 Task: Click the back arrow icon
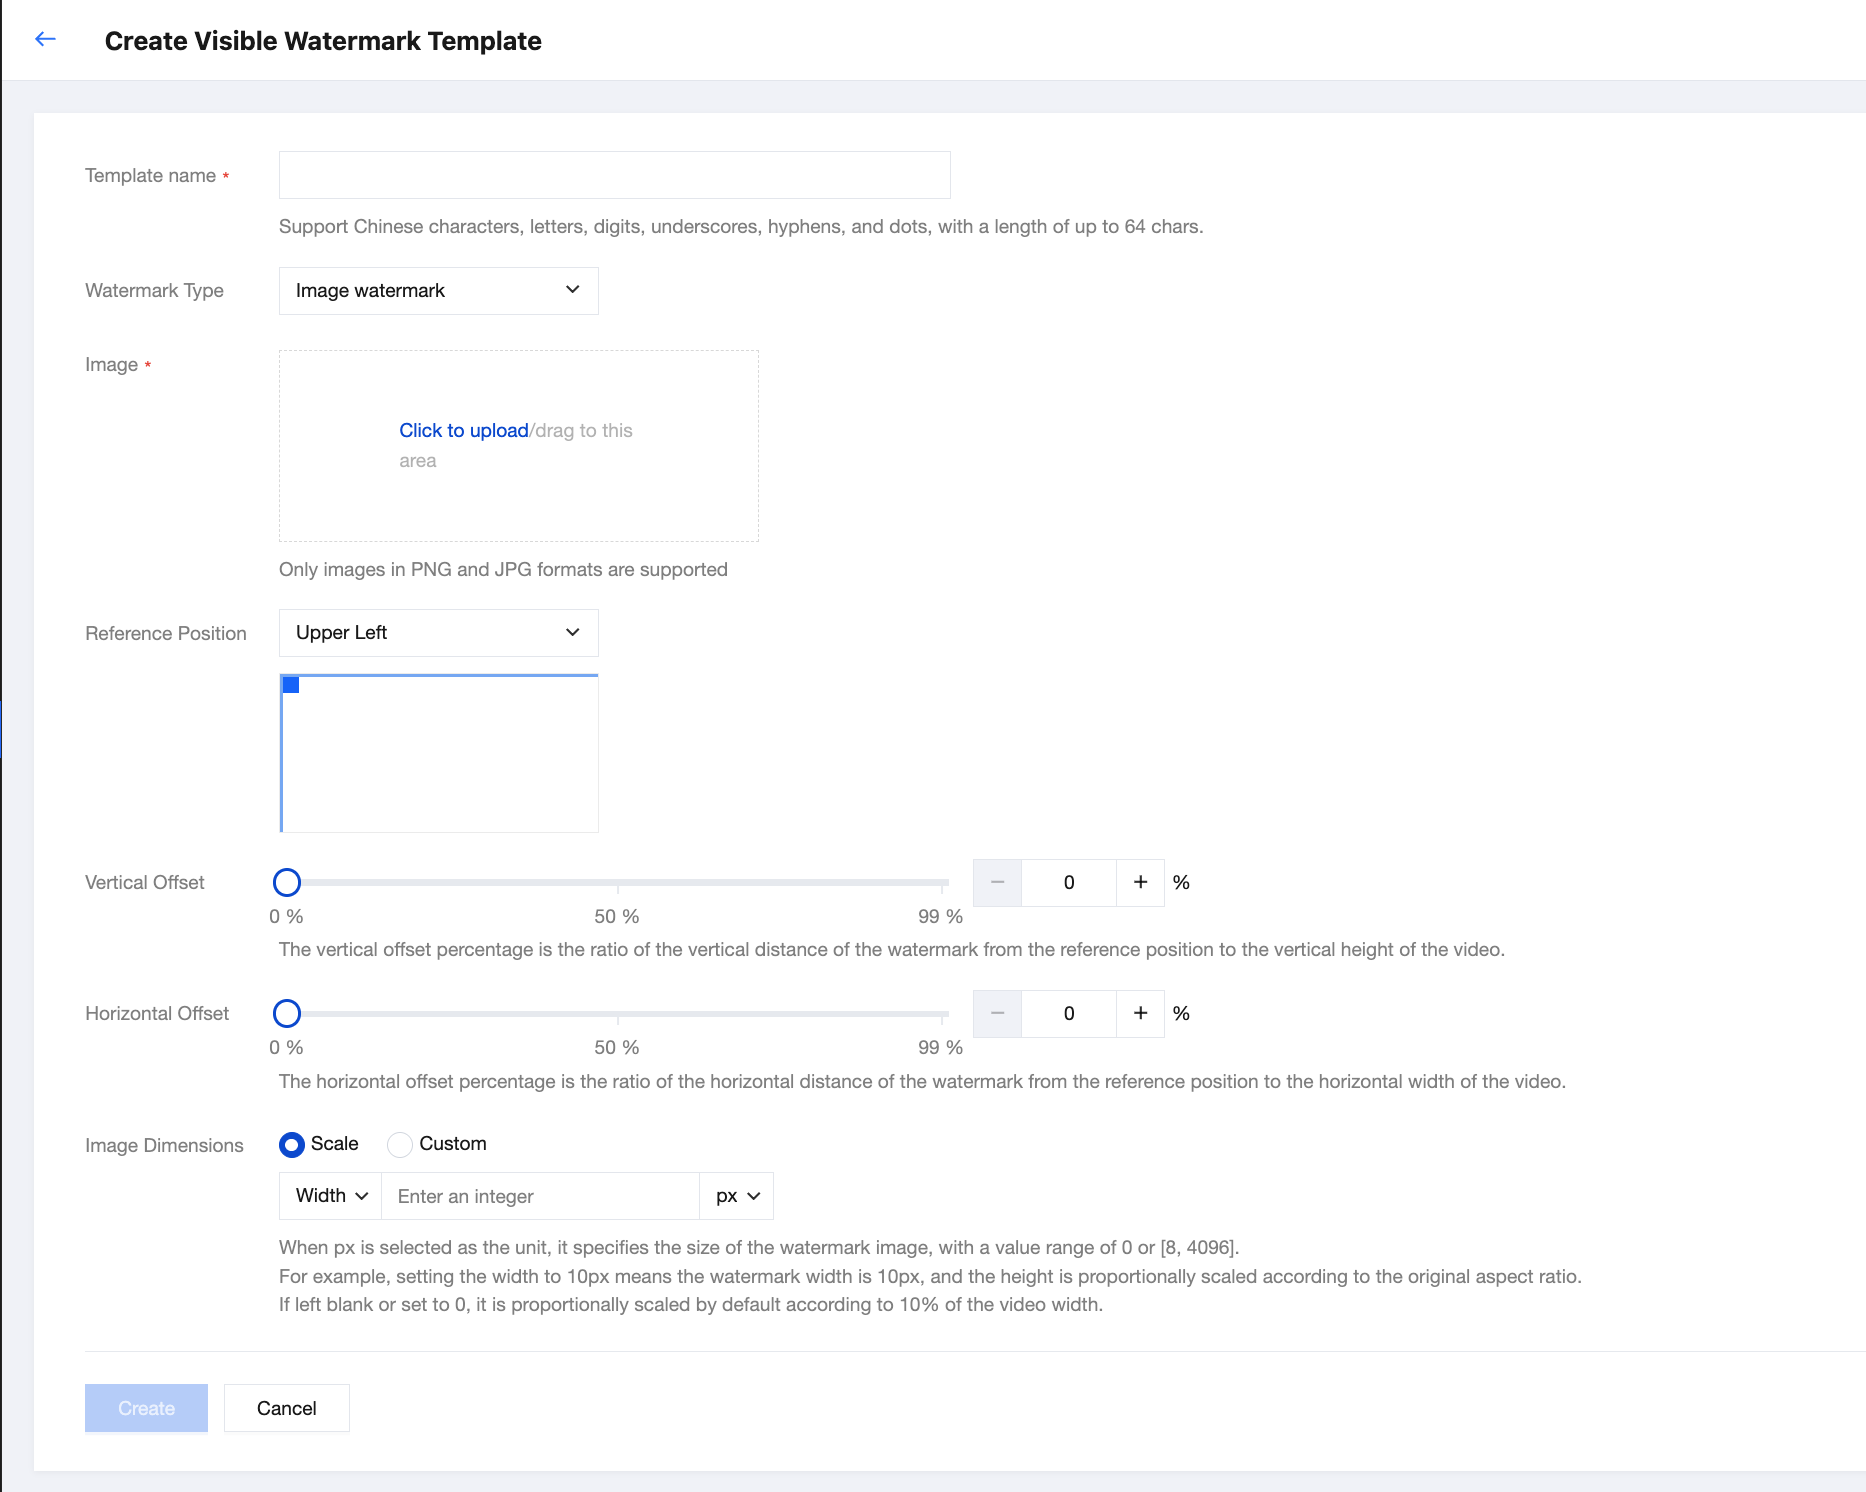click(x=45, y=39)
